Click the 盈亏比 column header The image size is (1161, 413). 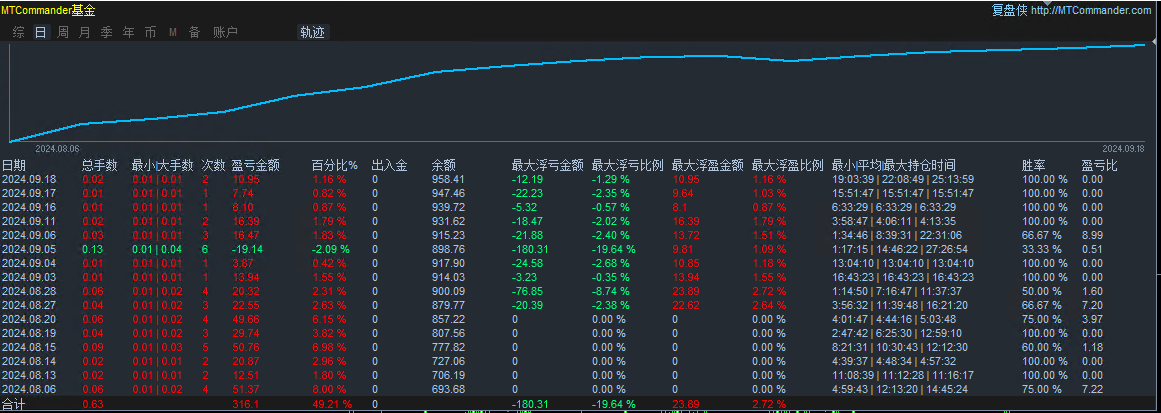1100,165
